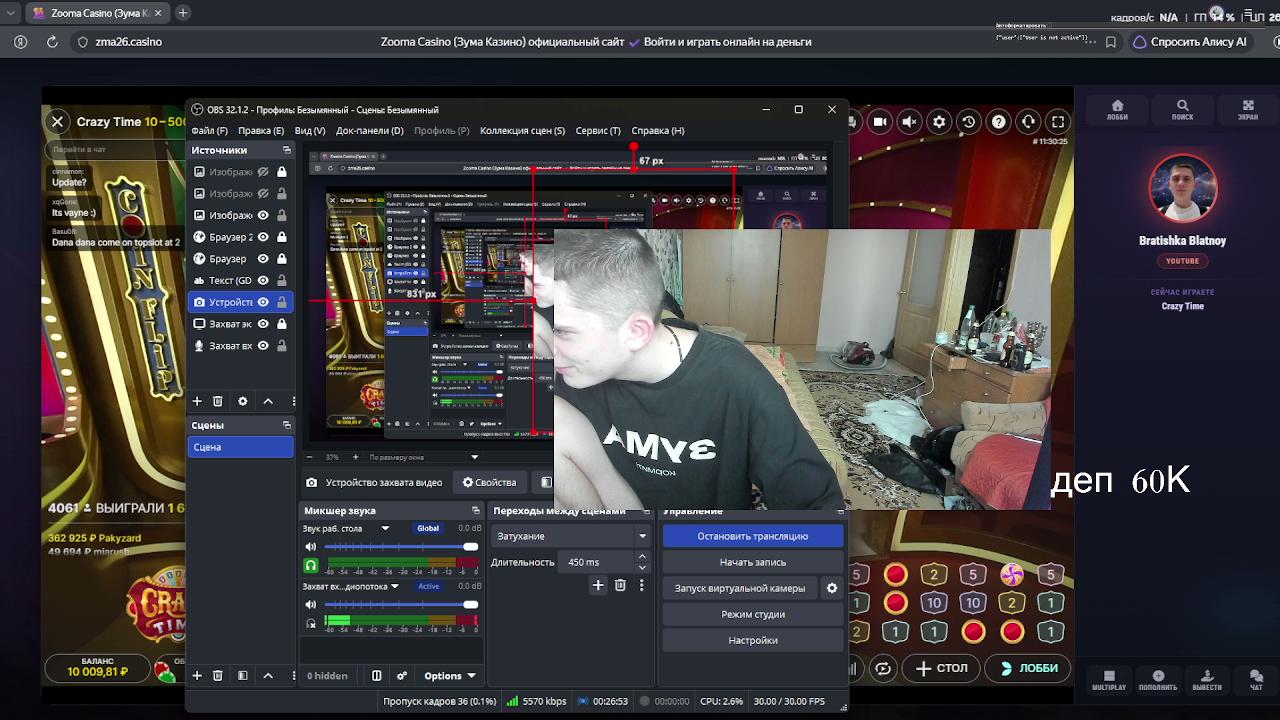Mute Desktop Audio speaker icon (Звук раб. стола)
This screenshot has height=720, width=1280.
311,547
